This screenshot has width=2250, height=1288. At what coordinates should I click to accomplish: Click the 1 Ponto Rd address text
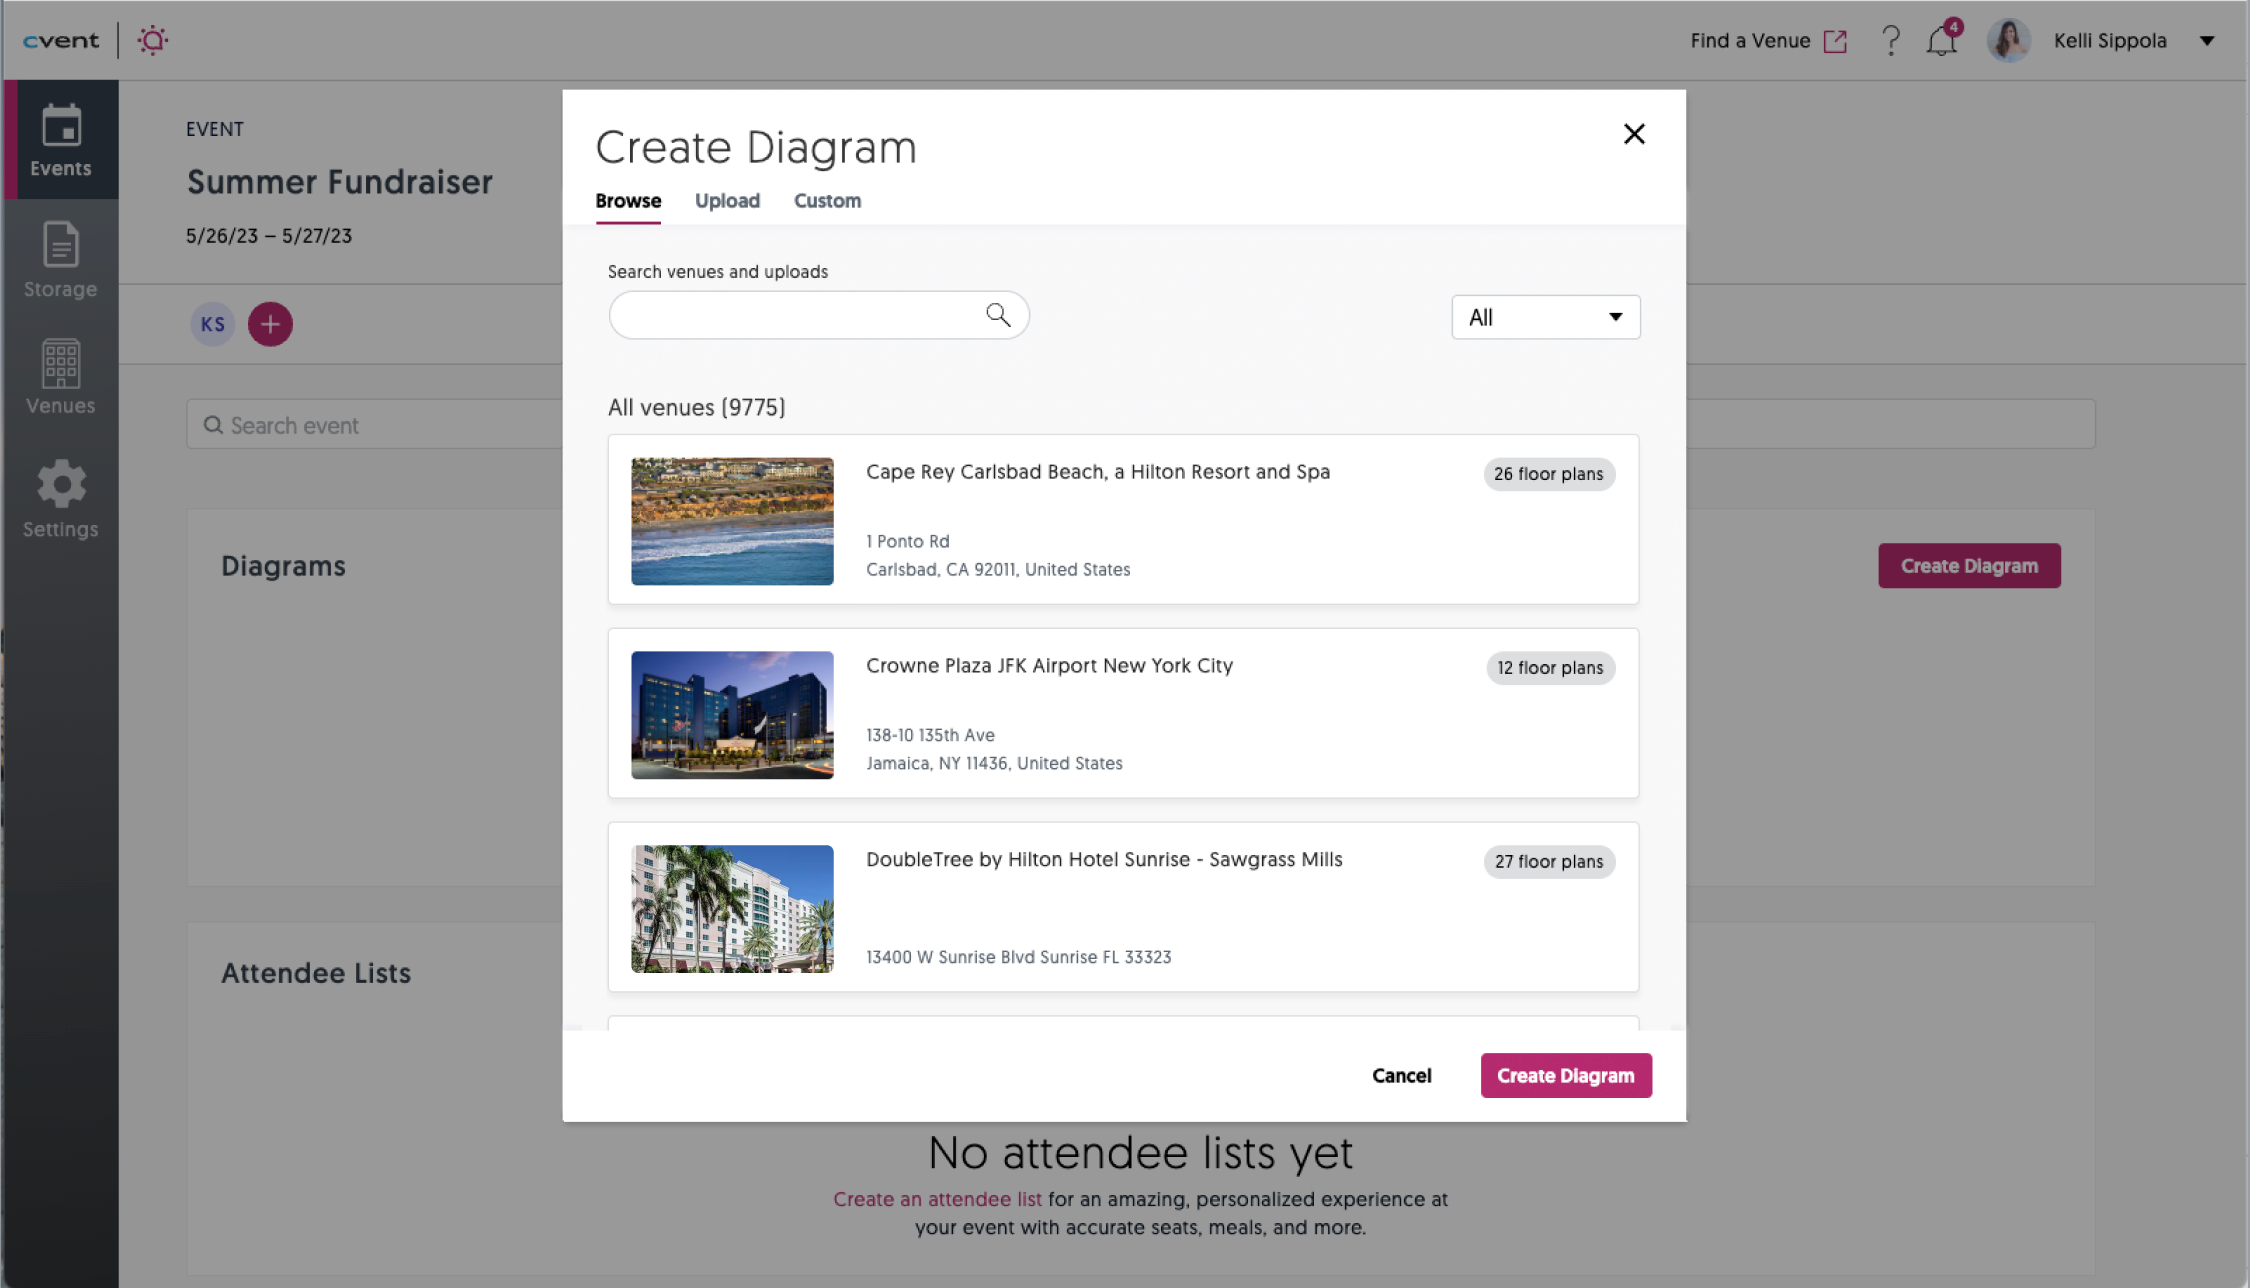pyautogui.click(x=908, y=541)
